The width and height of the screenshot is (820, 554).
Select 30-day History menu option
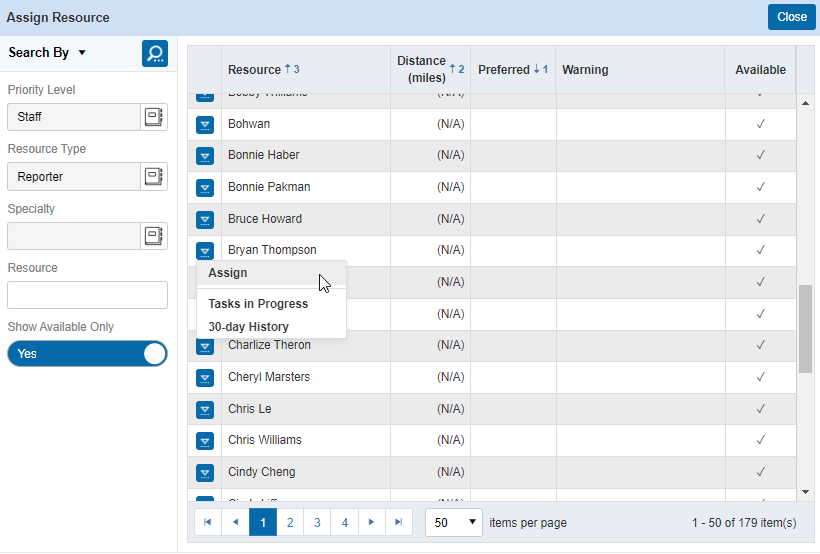pos(248,327)
